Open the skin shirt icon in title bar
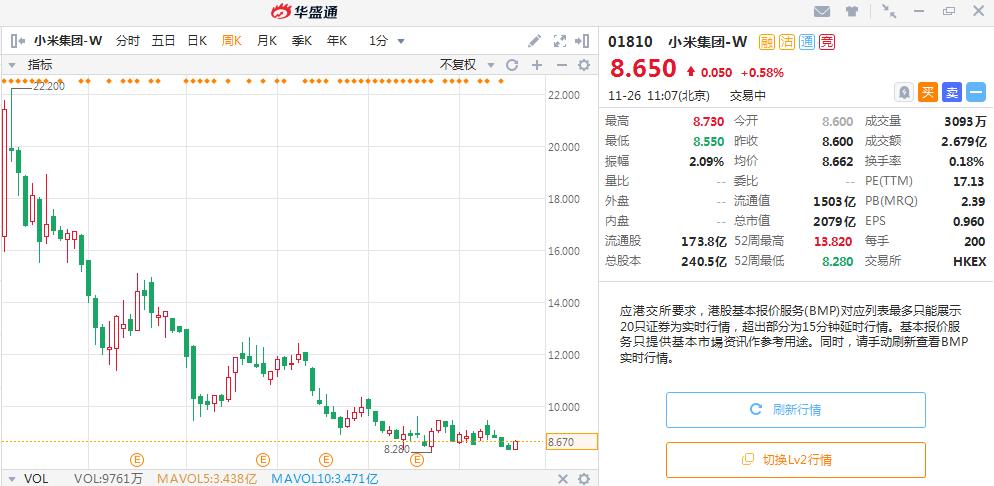 coord(851,11)
